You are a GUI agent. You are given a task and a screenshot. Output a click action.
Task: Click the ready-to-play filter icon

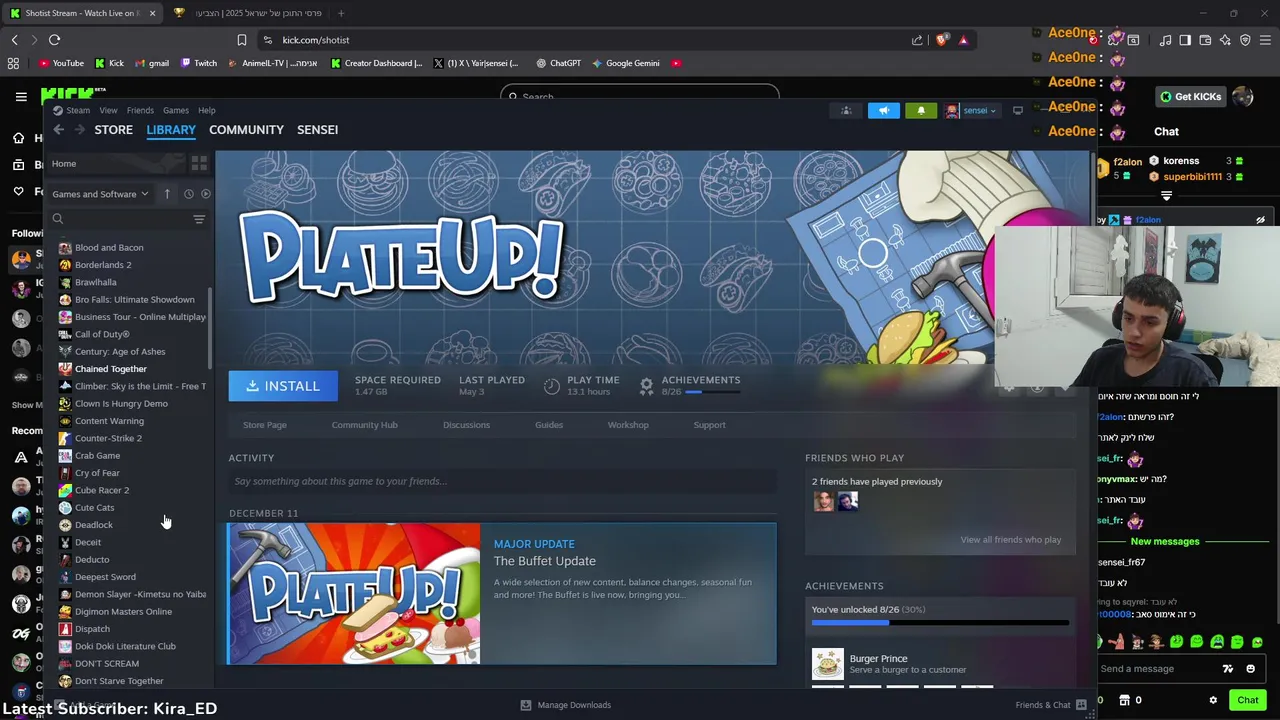(x=206, y=194)
